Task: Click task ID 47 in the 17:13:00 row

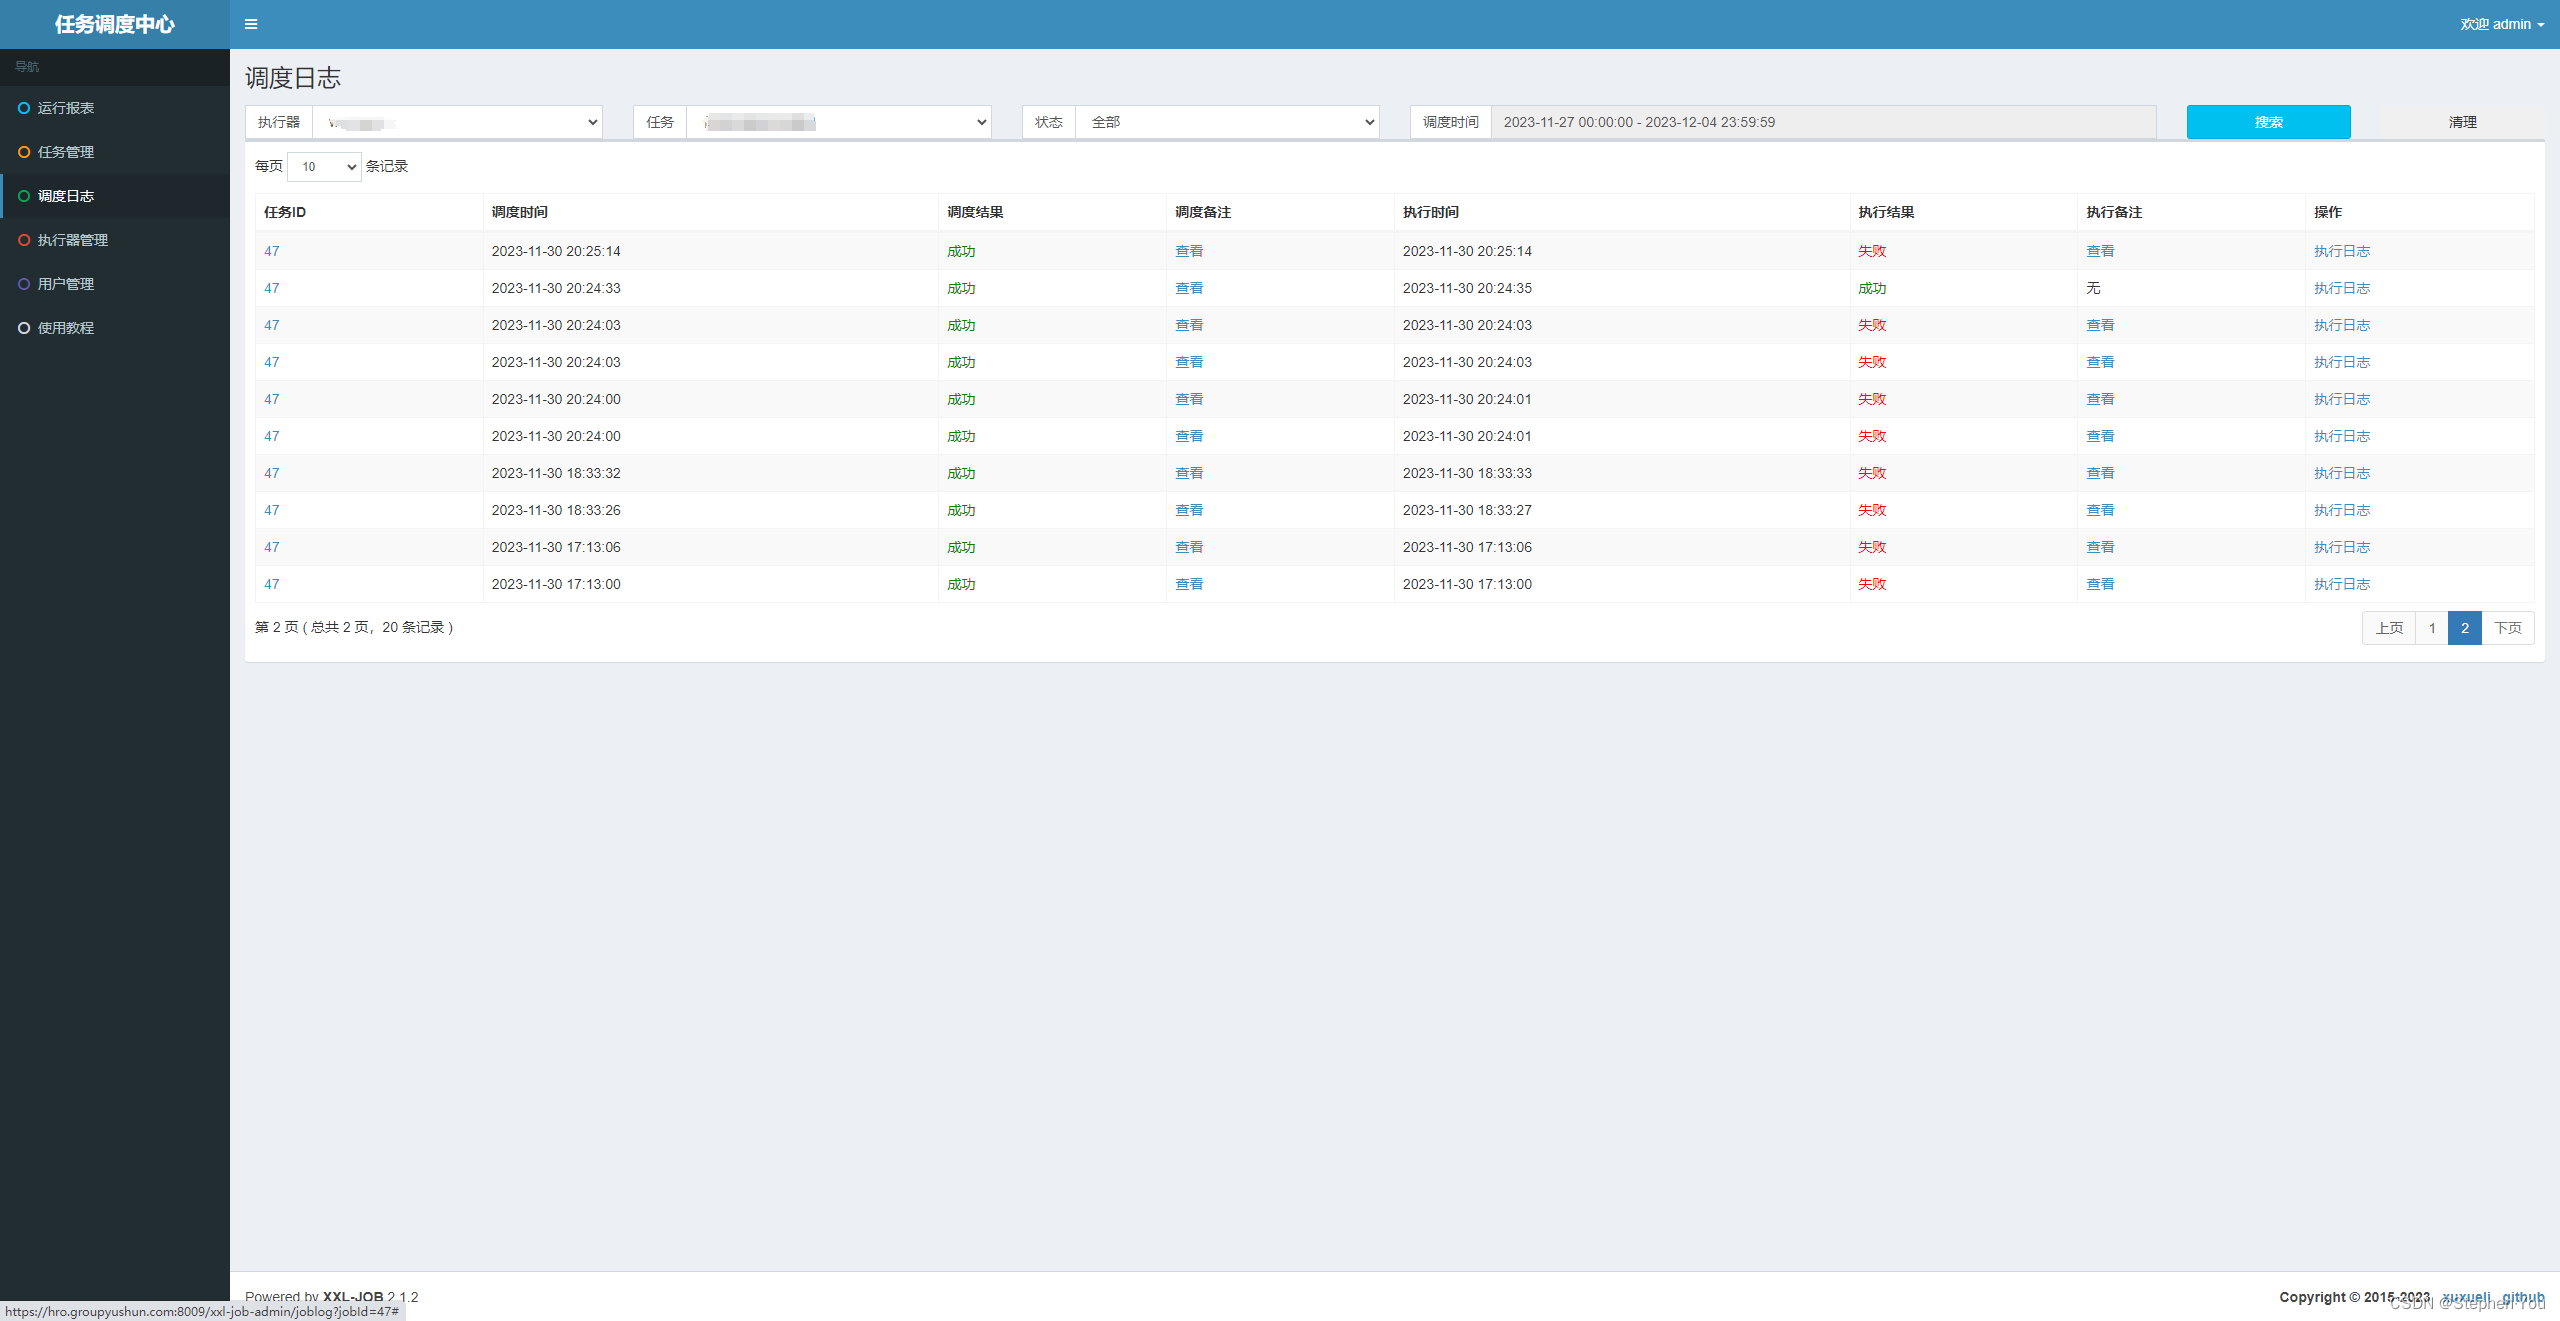Action: click(272, 584)
